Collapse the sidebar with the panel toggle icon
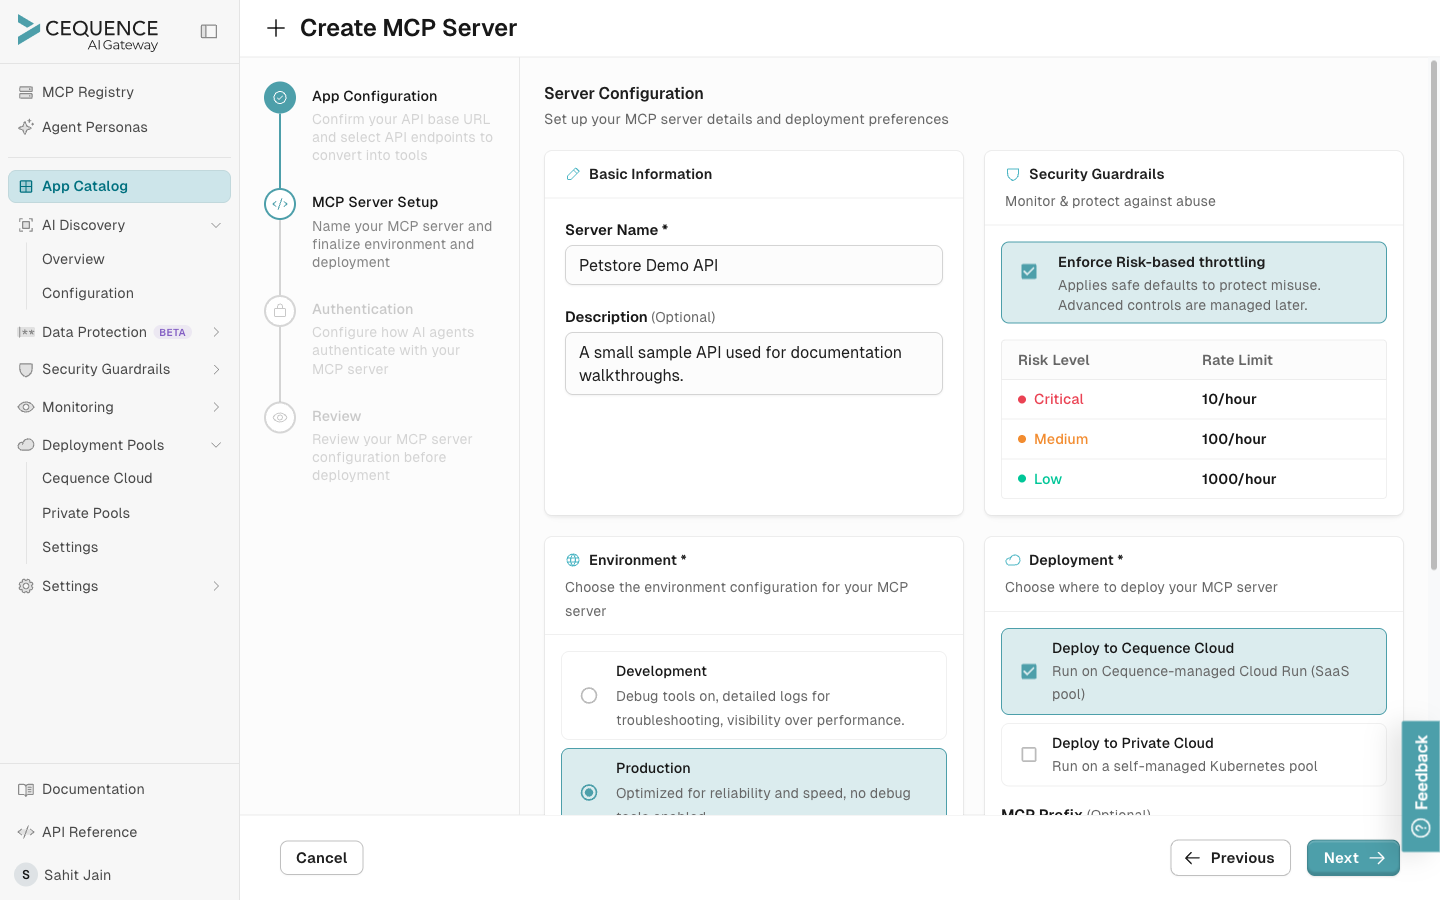Screen dimensions: 1440x900 (209, 31)
